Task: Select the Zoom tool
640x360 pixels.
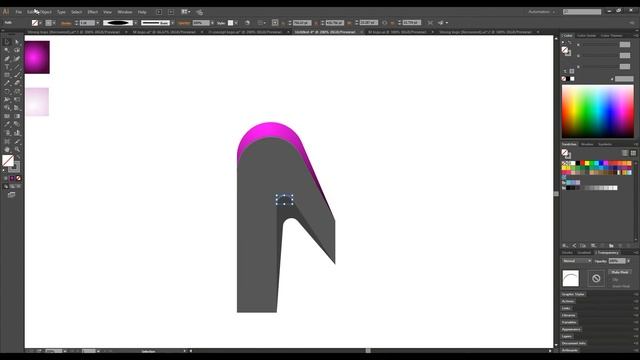Action: (17, 150)
